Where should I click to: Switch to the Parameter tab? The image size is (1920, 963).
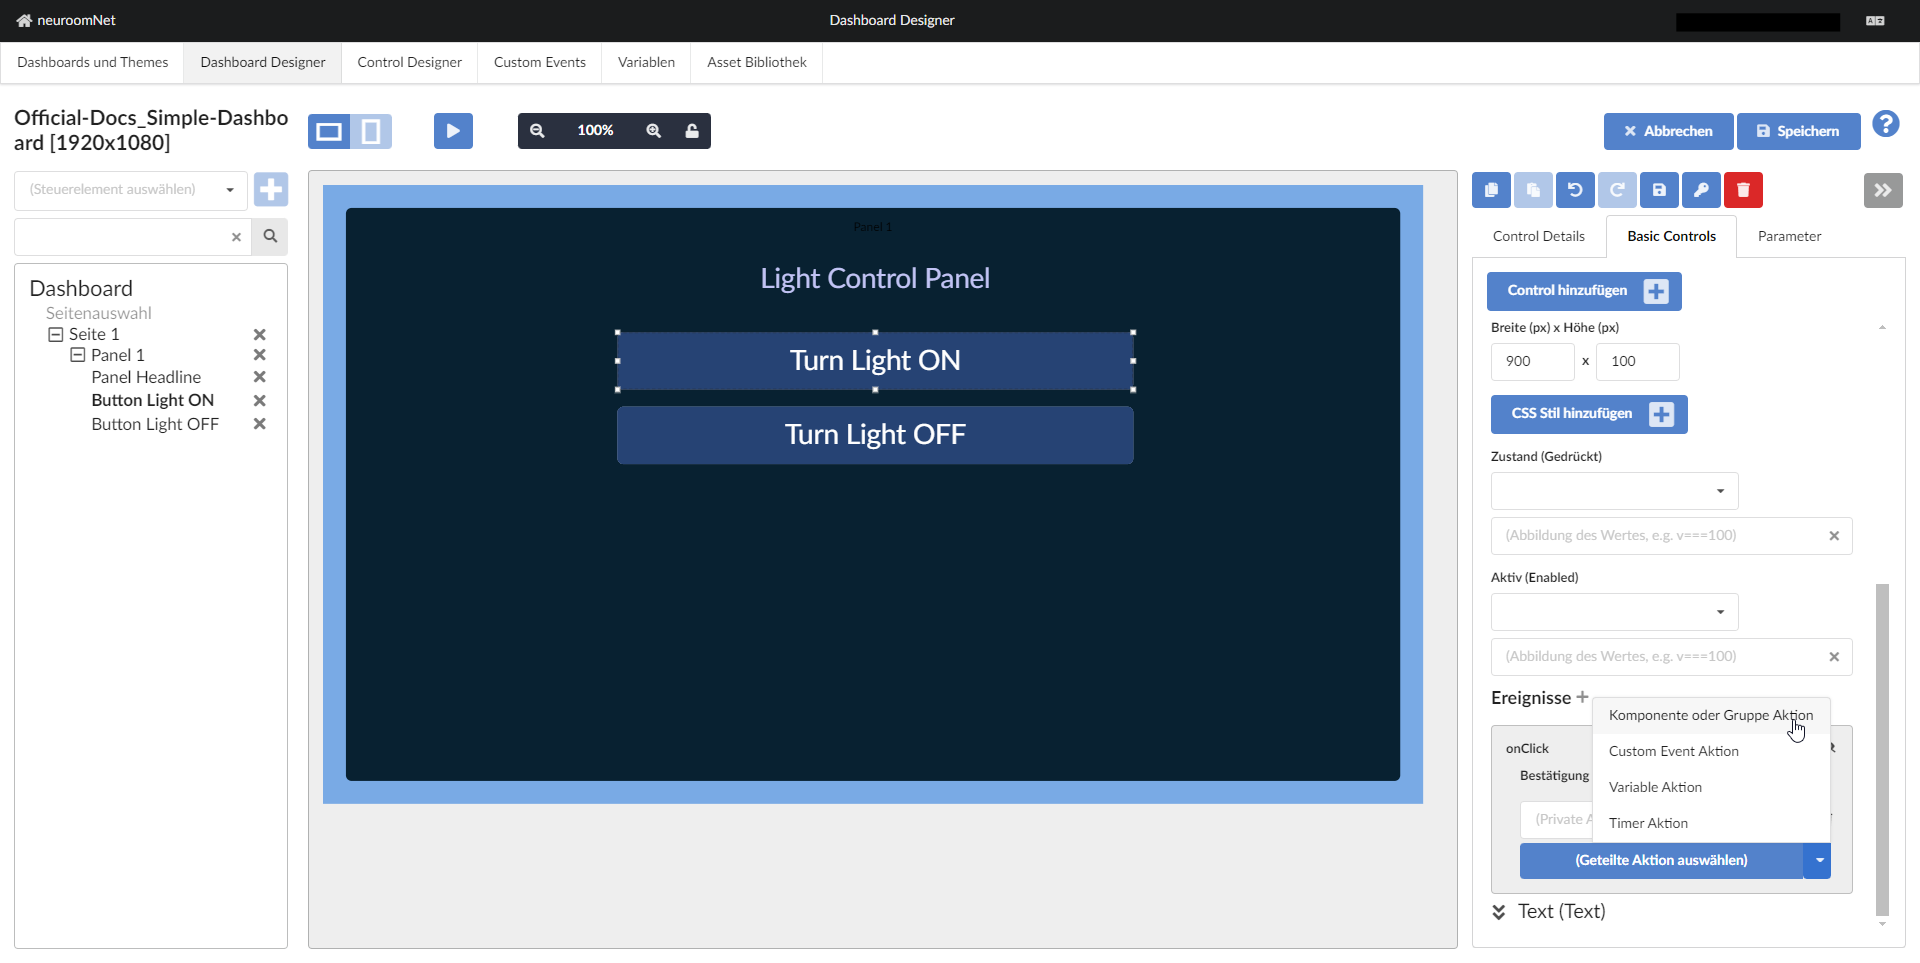tap(1790, 236)
